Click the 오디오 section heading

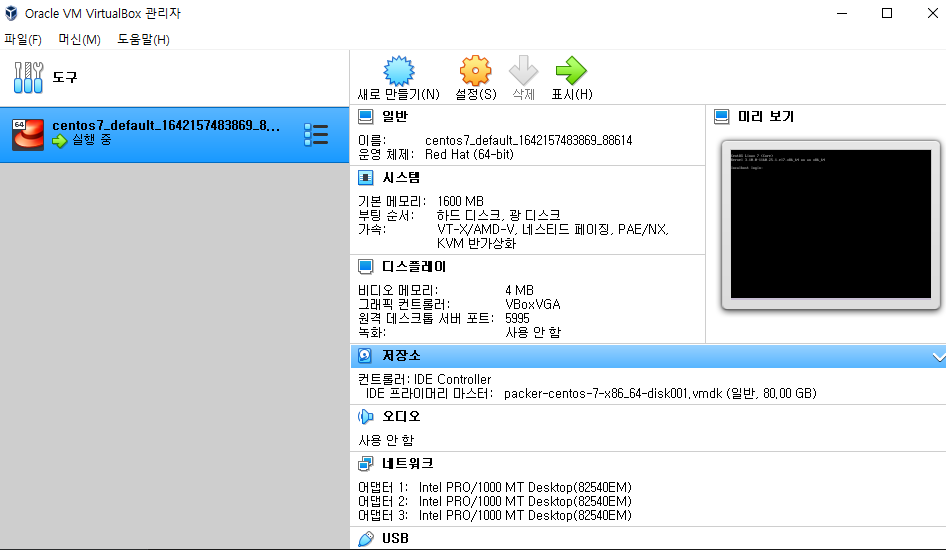tap(401, 416)
